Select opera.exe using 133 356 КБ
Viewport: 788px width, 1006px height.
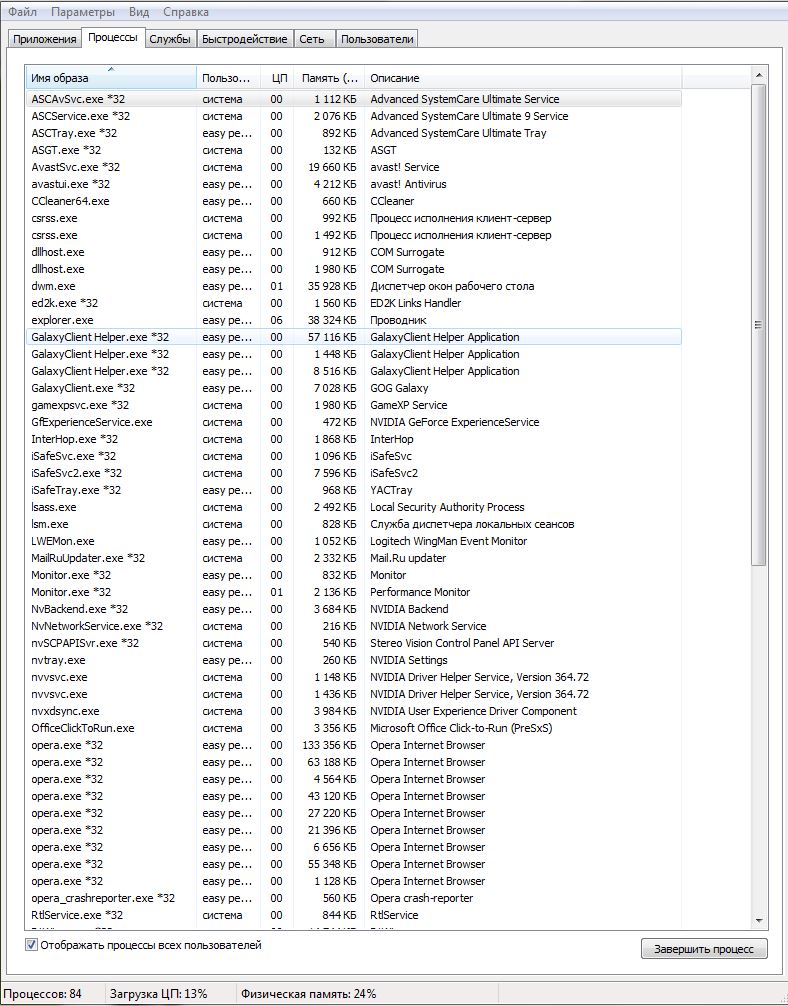coord(354,745)
